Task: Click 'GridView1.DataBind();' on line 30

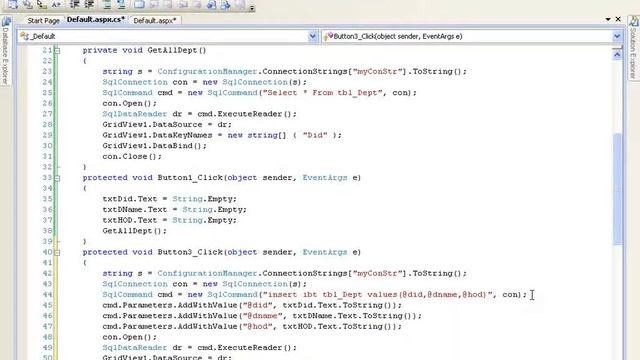Action: (x=155, y=146)
